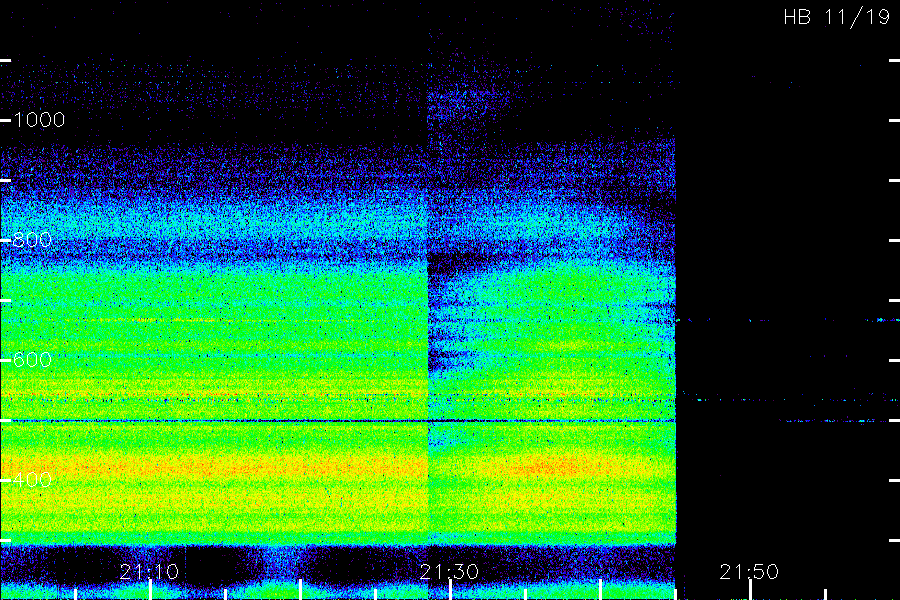The image size is (900, 600).
Task: Click the 400 frequency axis label
Action: [32, 479]
